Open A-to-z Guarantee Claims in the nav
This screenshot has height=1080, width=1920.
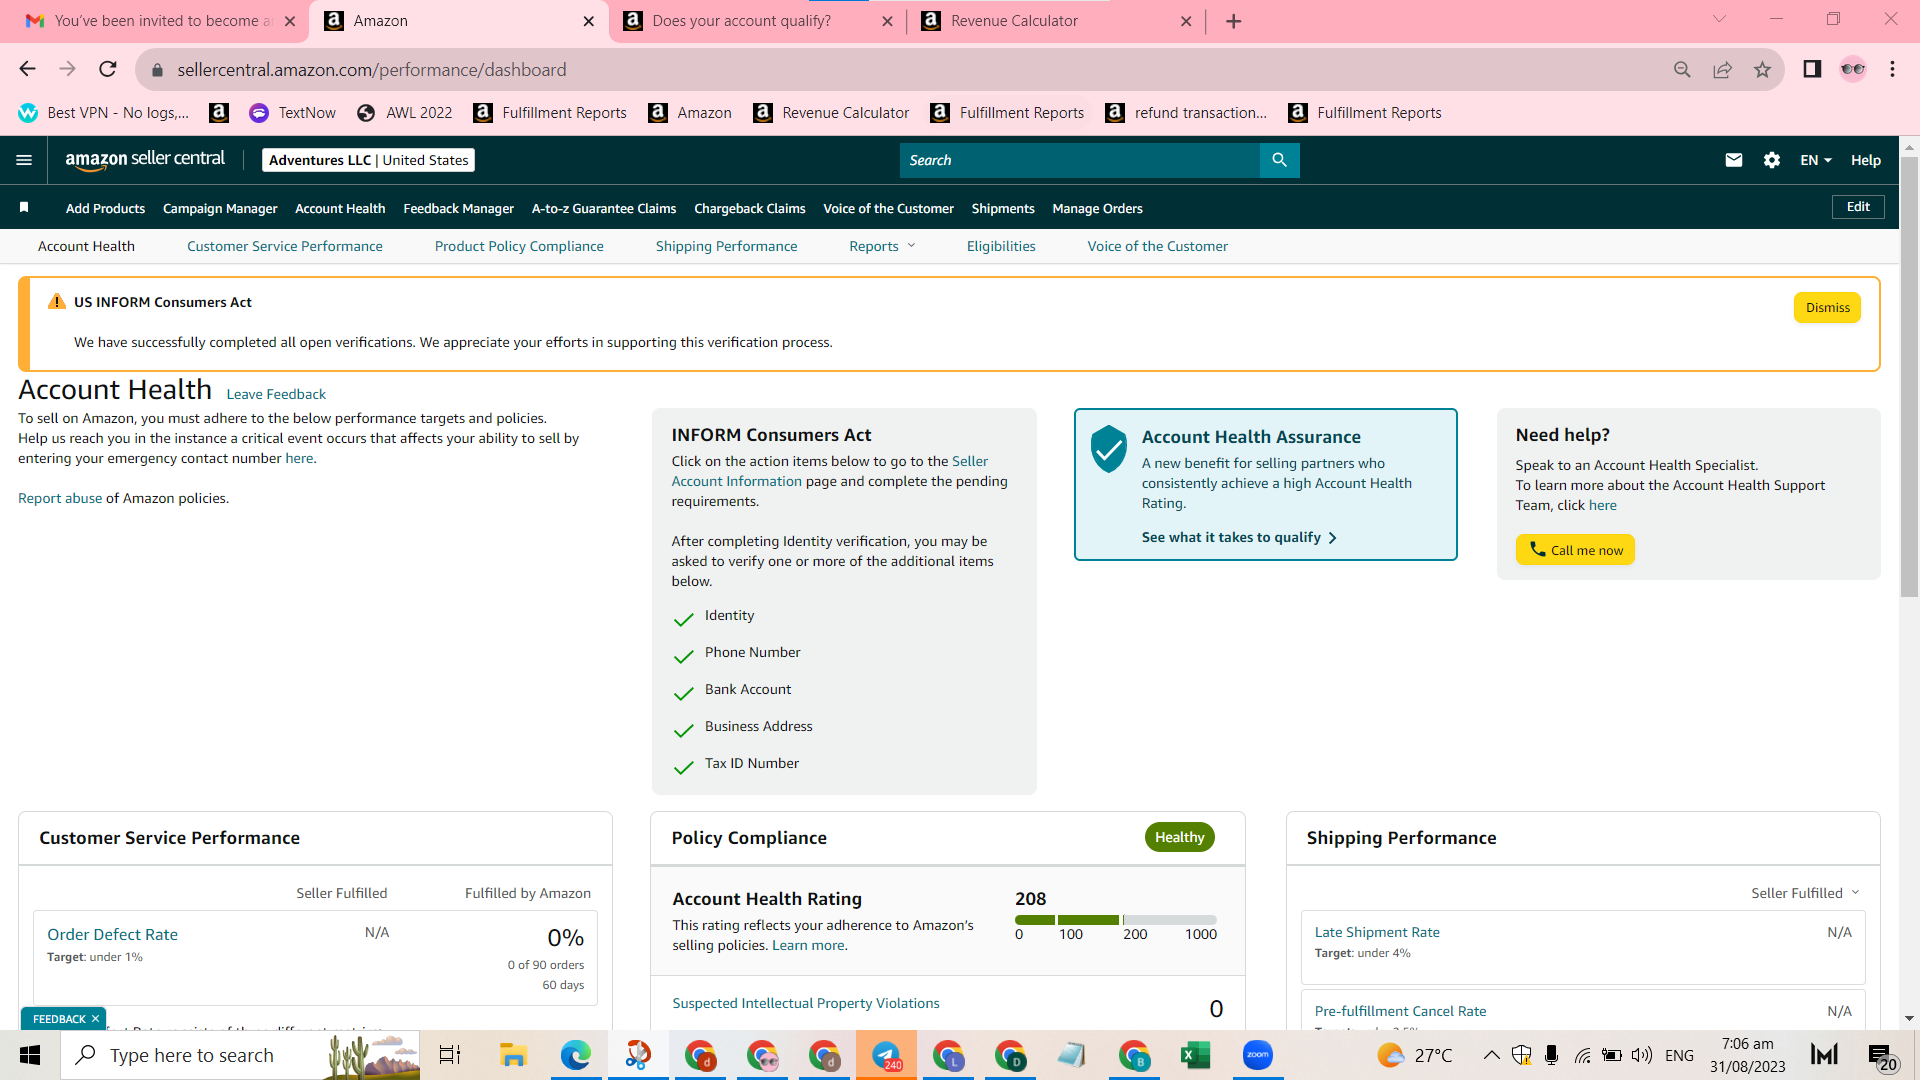(604, 208)
